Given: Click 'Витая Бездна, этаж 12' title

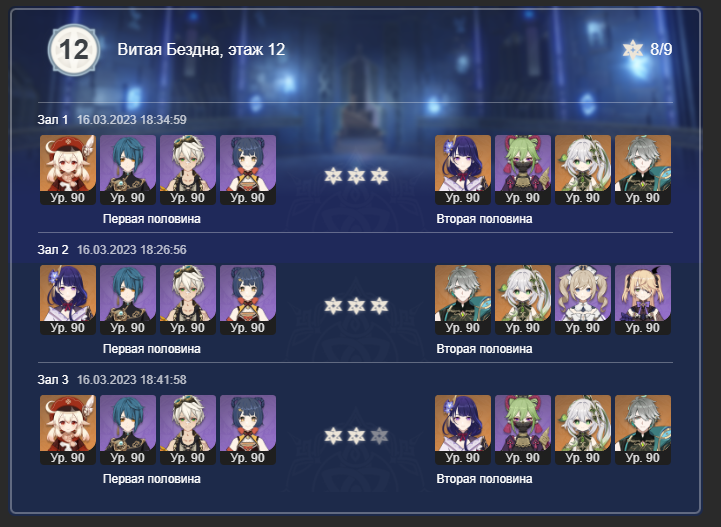Looking at the screenshot, I should tap(201, 50).
